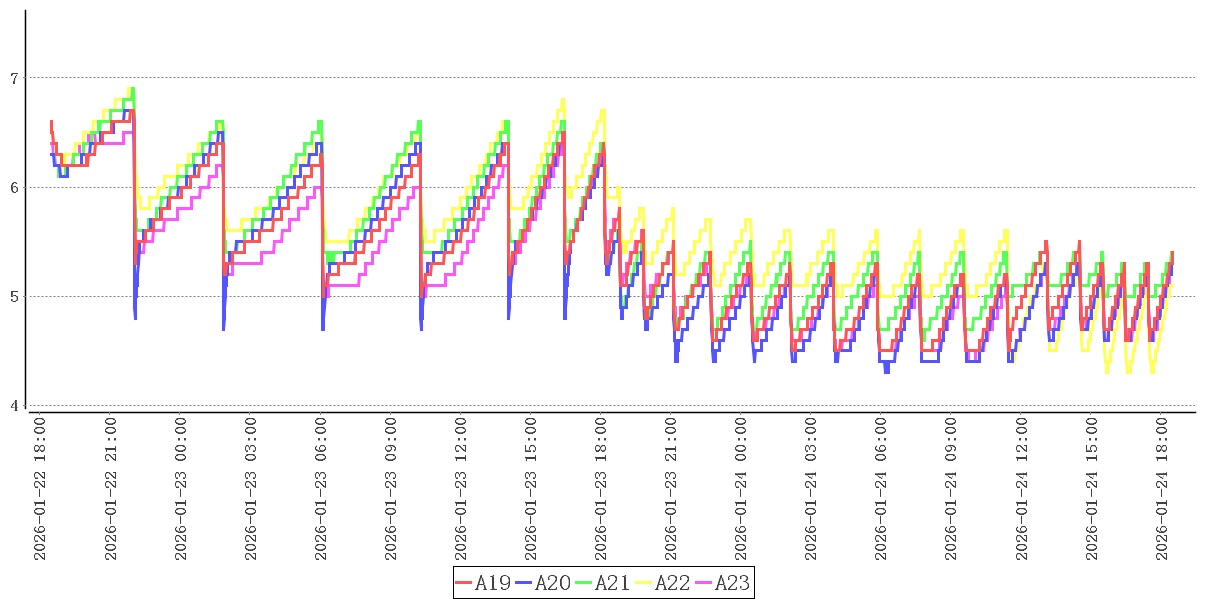This screenshot has width=1207, height=600.
Task: Click the y-axis value 6 label
Action: 13,187
